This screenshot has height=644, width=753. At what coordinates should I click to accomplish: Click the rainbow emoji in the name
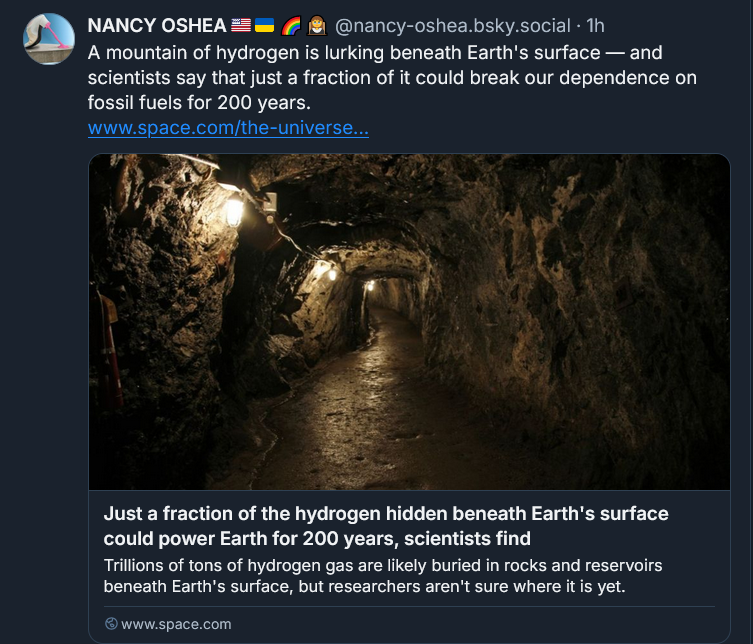pos(291,25)
